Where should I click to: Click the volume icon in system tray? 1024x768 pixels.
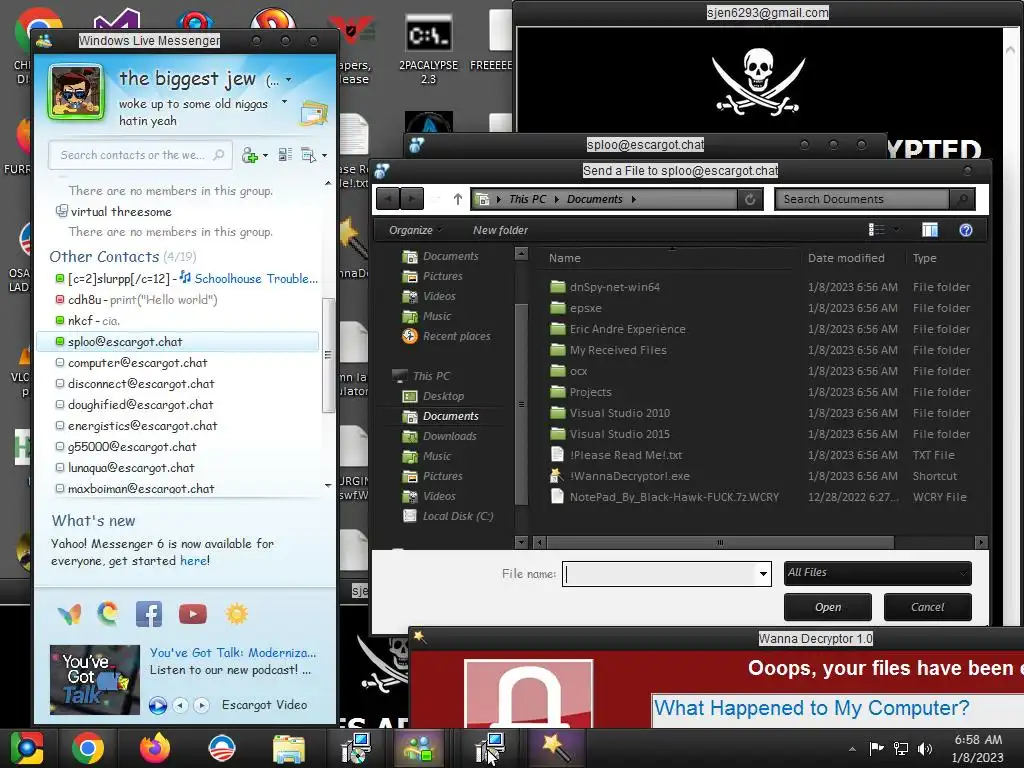925,749
